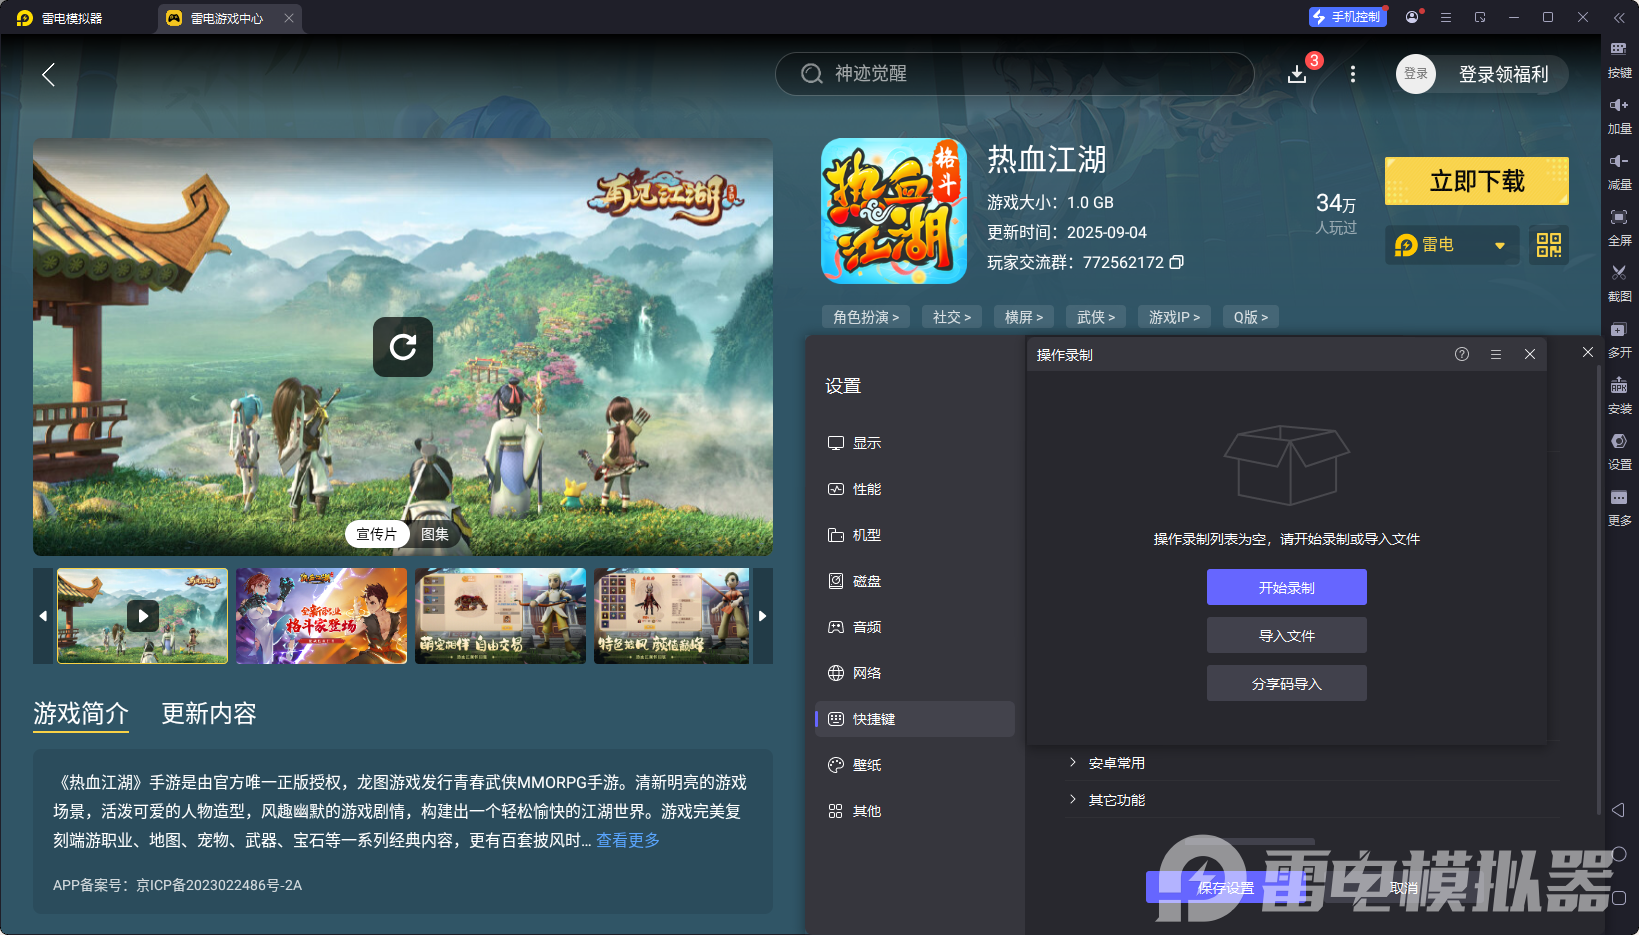Select the 快捷键 settings category
This screenshot has height=935, width=1639.
coord(915,719)
